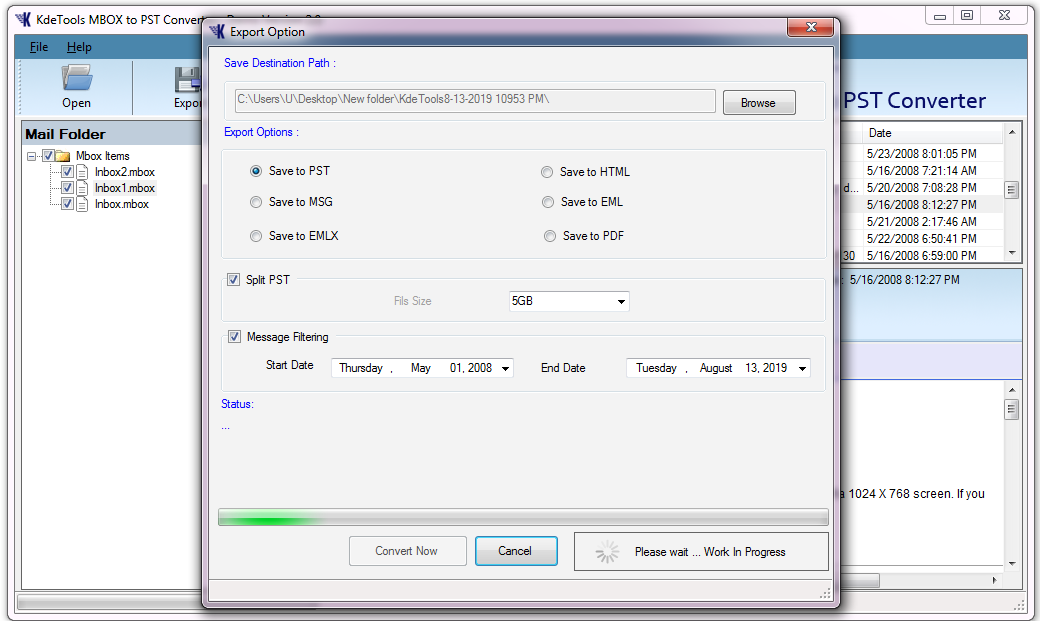1040x624 pixels.
Task: Click the Inbox1.mbox file icon
Action: 82,188
